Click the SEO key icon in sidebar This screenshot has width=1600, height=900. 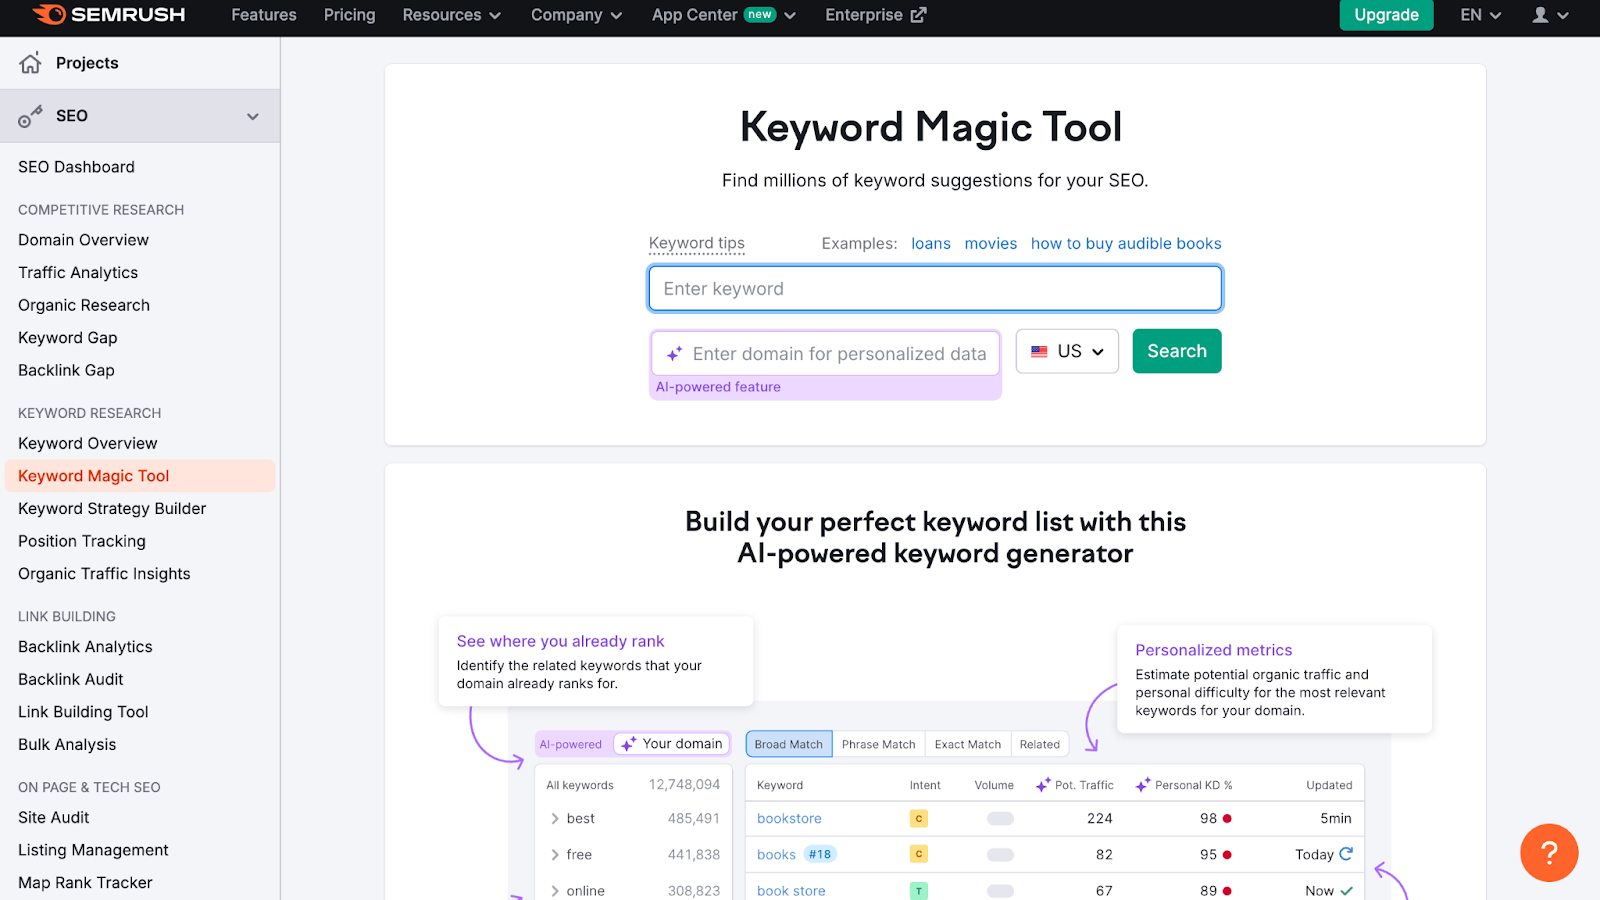pos(30,116)
